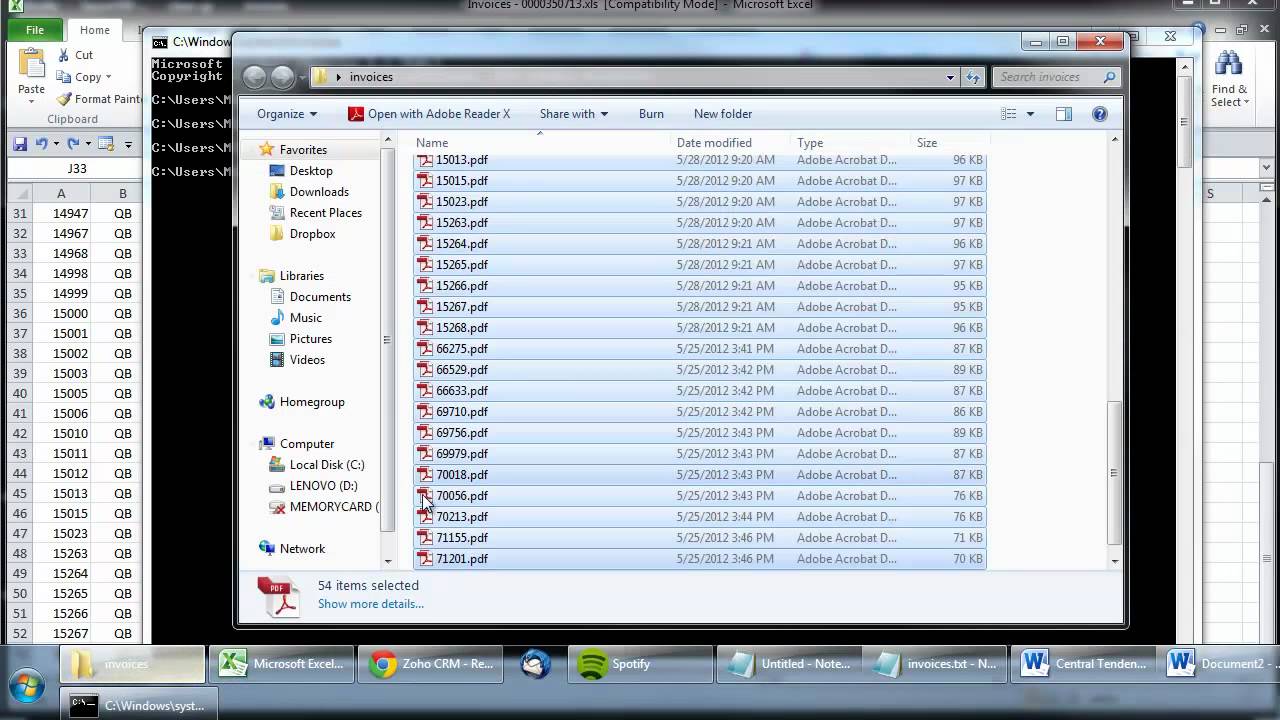
Task: Click the PDF icon of 71201.pdf
Action: 425,559
